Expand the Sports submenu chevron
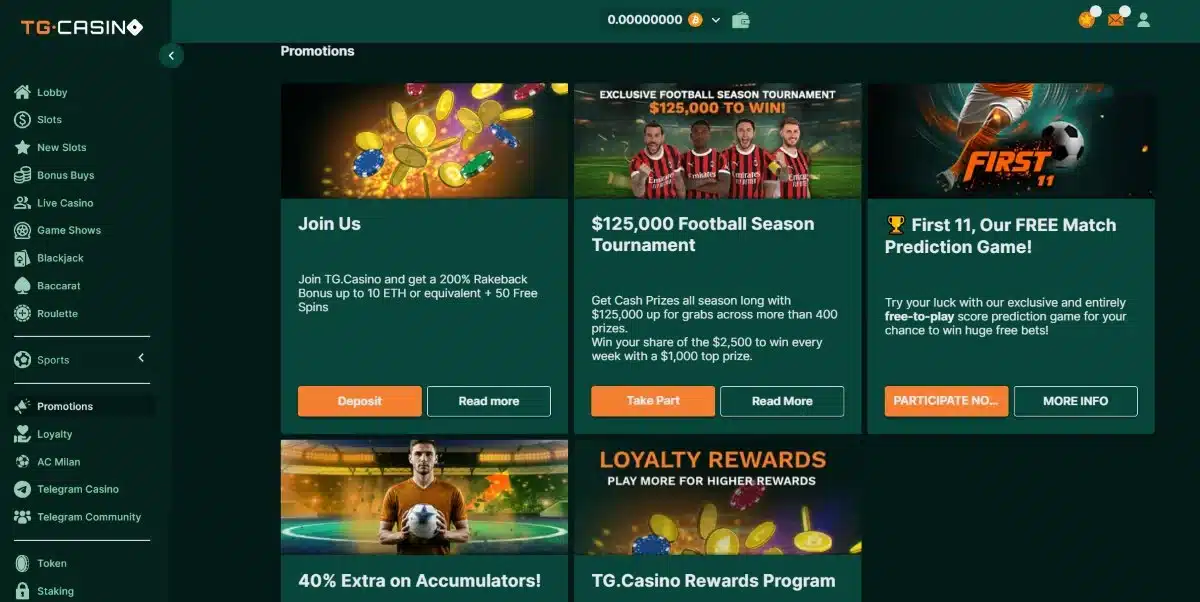The width and height of the screenshot is (1200, 602). 141,358
